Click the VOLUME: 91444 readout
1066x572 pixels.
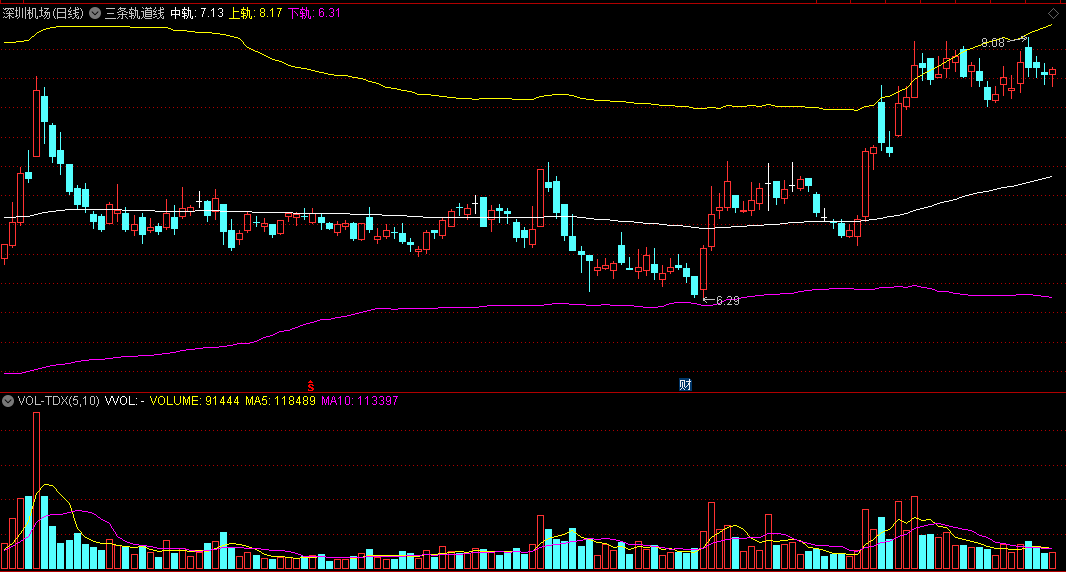click(194, 401)
